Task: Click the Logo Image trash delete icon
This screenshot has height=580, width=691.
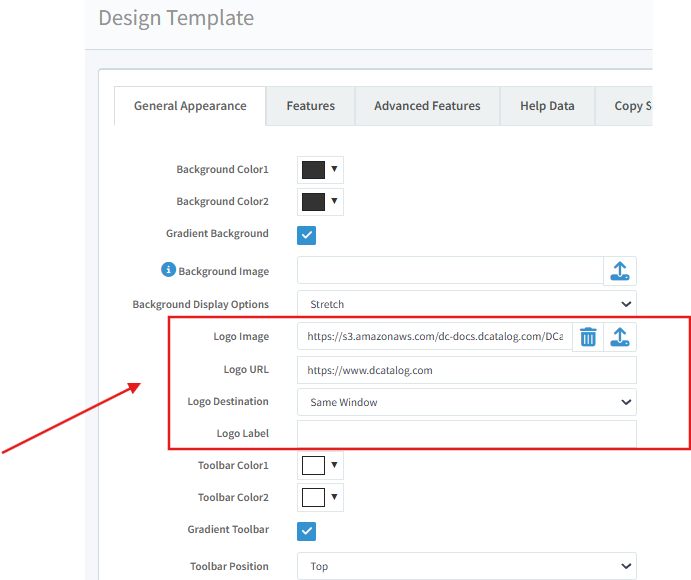Action: click(588, 337)
